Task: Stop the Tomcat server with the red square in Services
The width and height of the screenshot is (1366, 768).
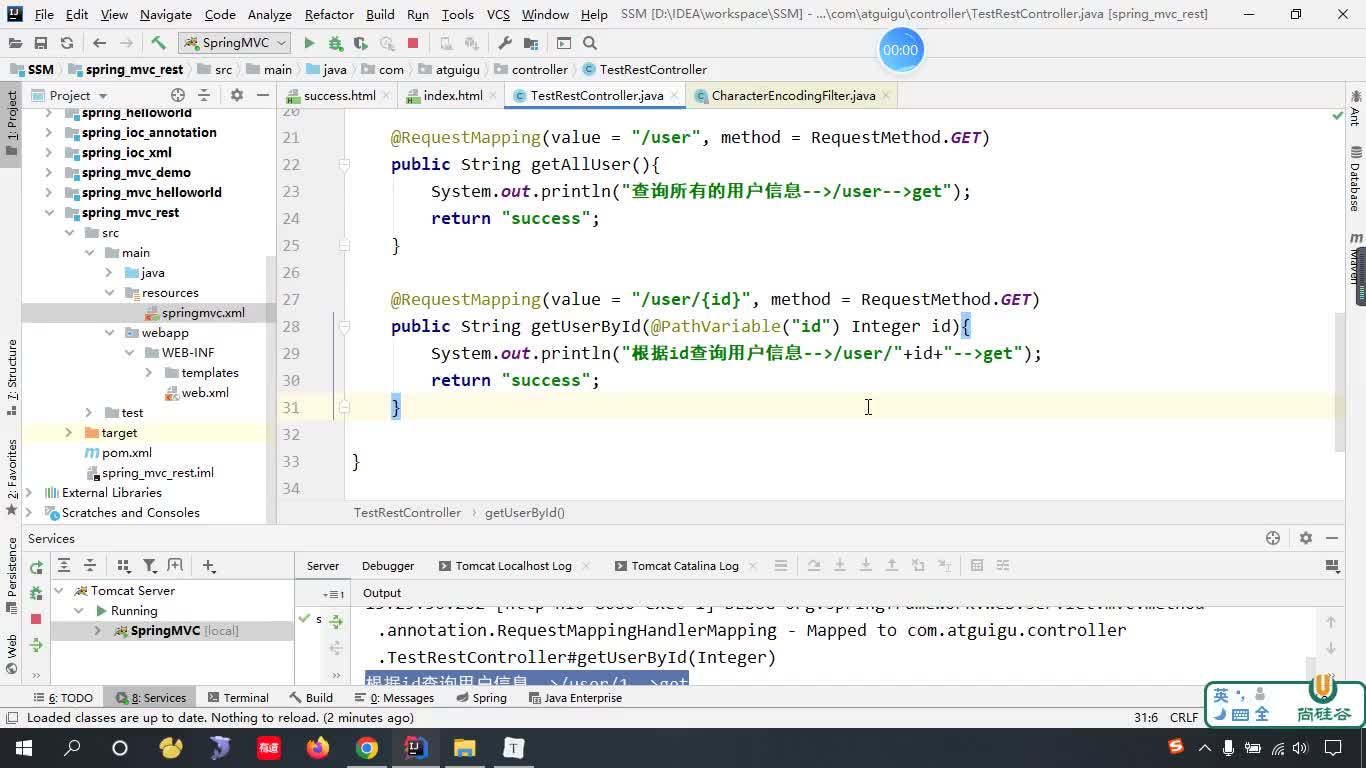Action: click(36, 619)
